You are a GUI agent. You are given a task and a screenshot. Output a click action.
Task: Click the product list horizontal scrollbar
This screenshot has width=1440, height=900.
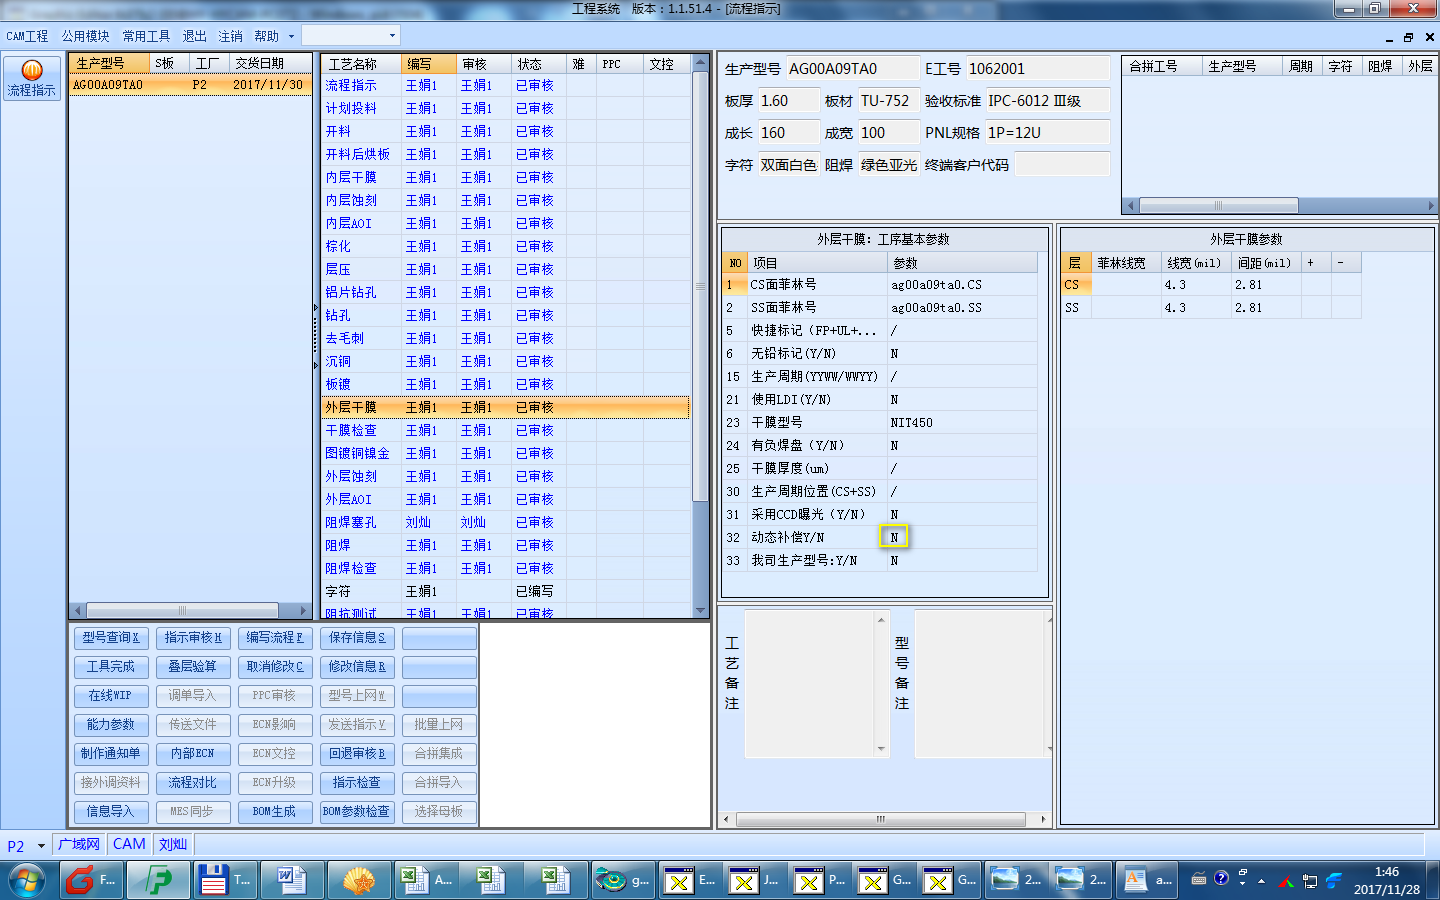190,610
